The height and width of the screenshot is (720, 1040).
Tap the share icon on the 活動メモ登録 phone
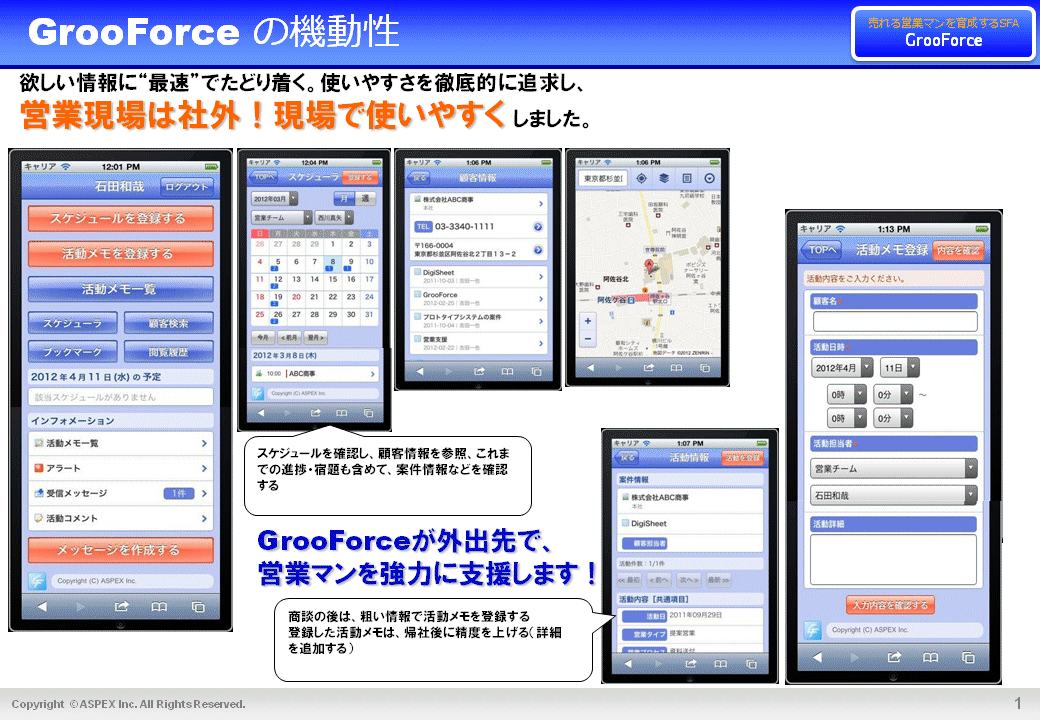click(x=894, y=657)
